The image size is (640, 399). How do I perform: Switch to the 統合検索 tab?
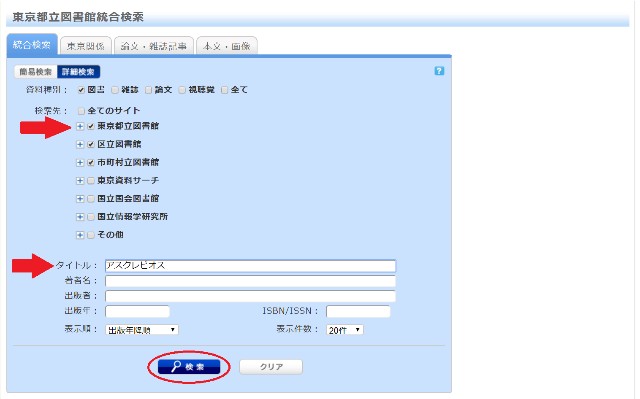click(32, 45)
